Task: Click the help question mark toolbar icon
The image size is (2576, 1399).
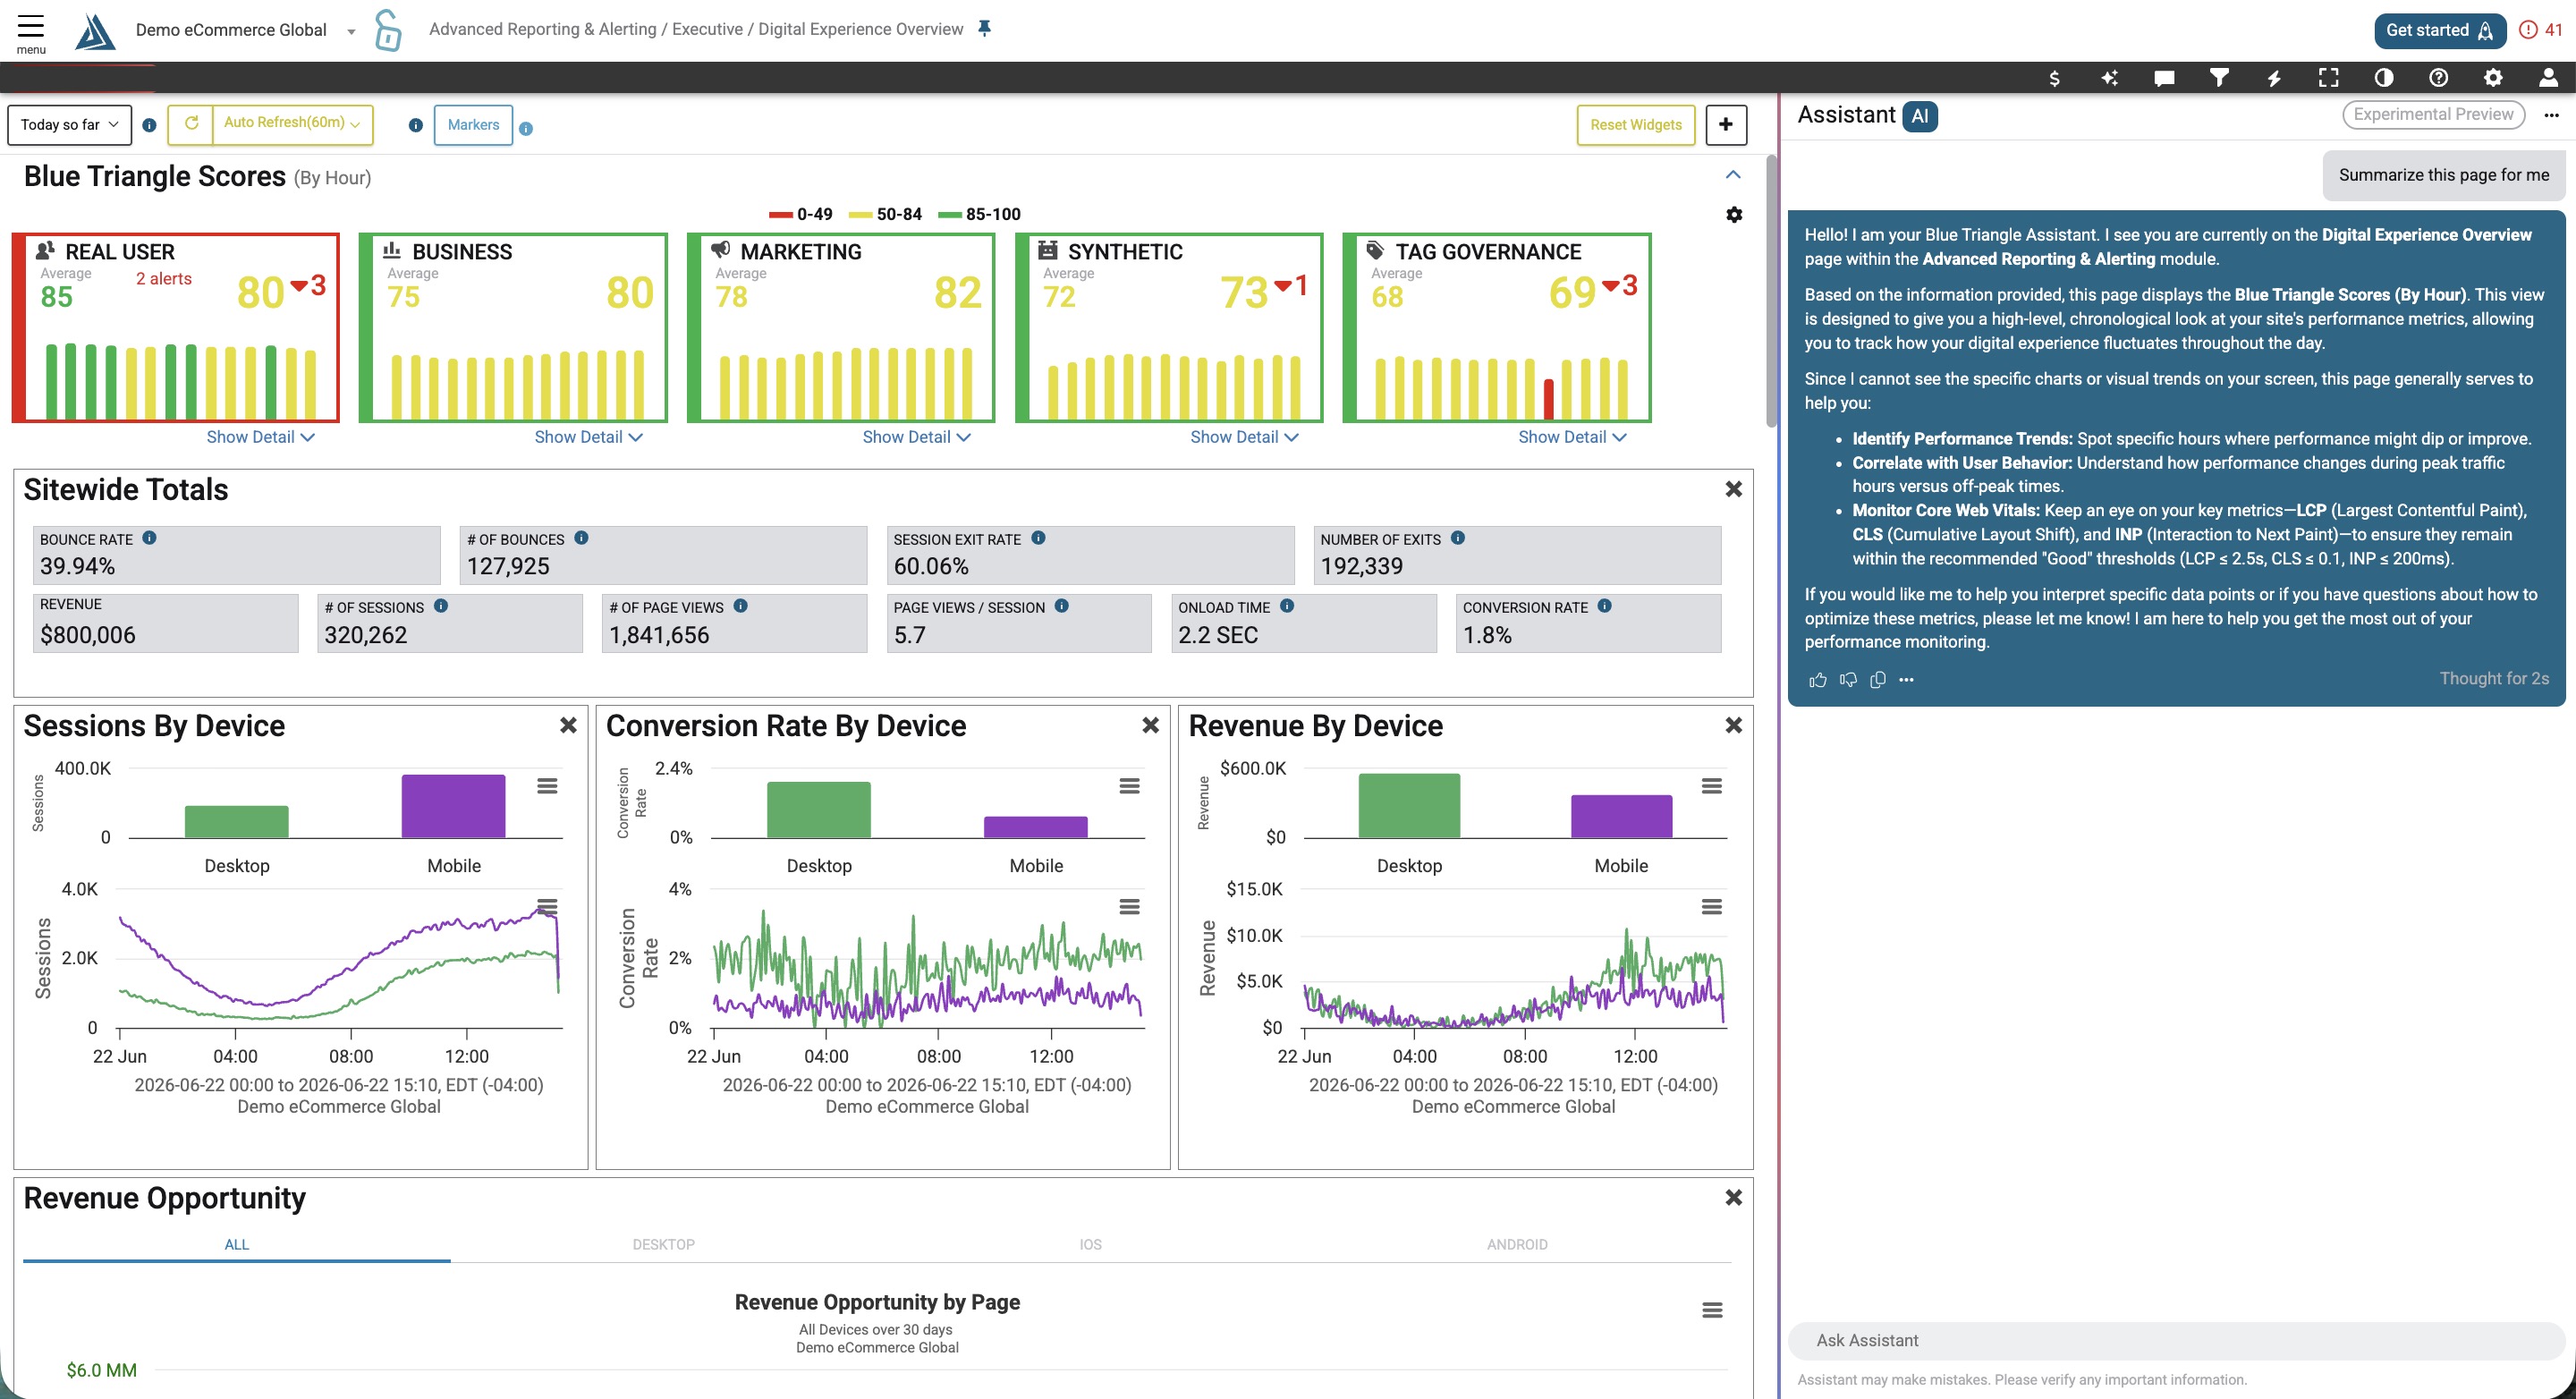Action: point(2439,78)
